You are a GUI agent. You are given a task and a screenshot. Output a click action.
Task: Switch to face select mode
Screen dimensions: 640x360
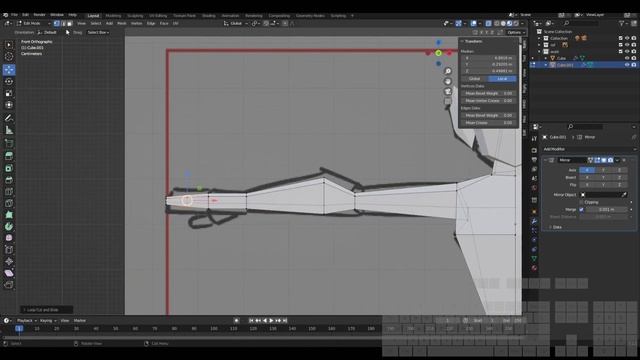pos(70,23)
